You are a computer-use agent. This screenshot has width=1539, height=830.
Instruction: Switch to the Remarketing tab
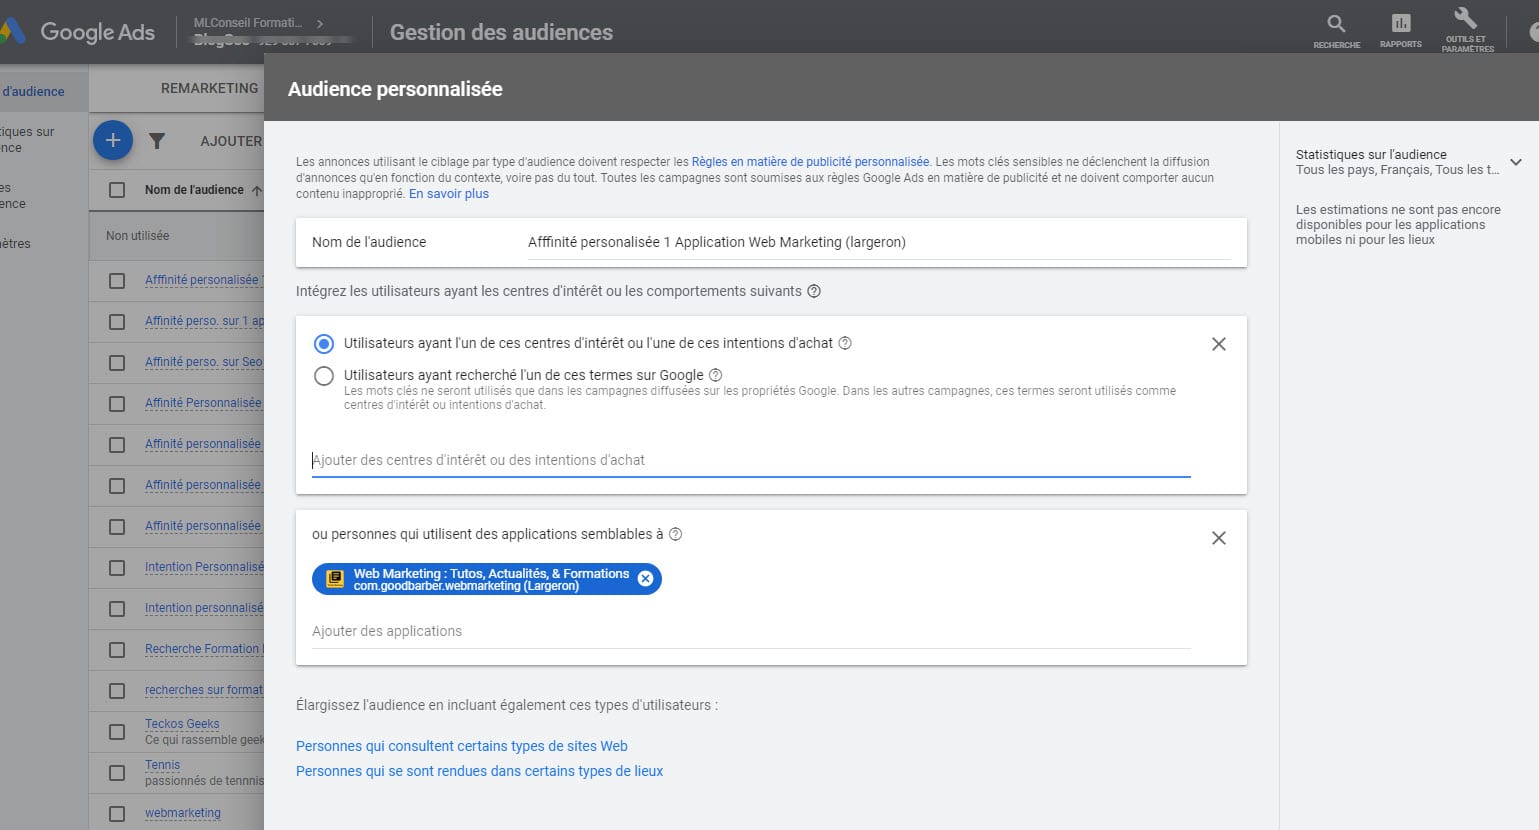click(x=209, y=88)
